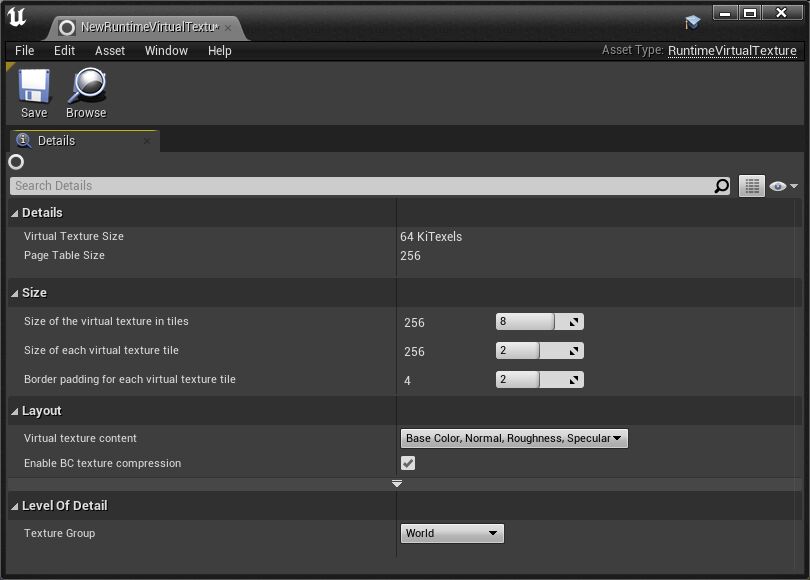Click the Texture Group label
The height and width of the screenshot is (580, 810).
click(x=59, y=533)
